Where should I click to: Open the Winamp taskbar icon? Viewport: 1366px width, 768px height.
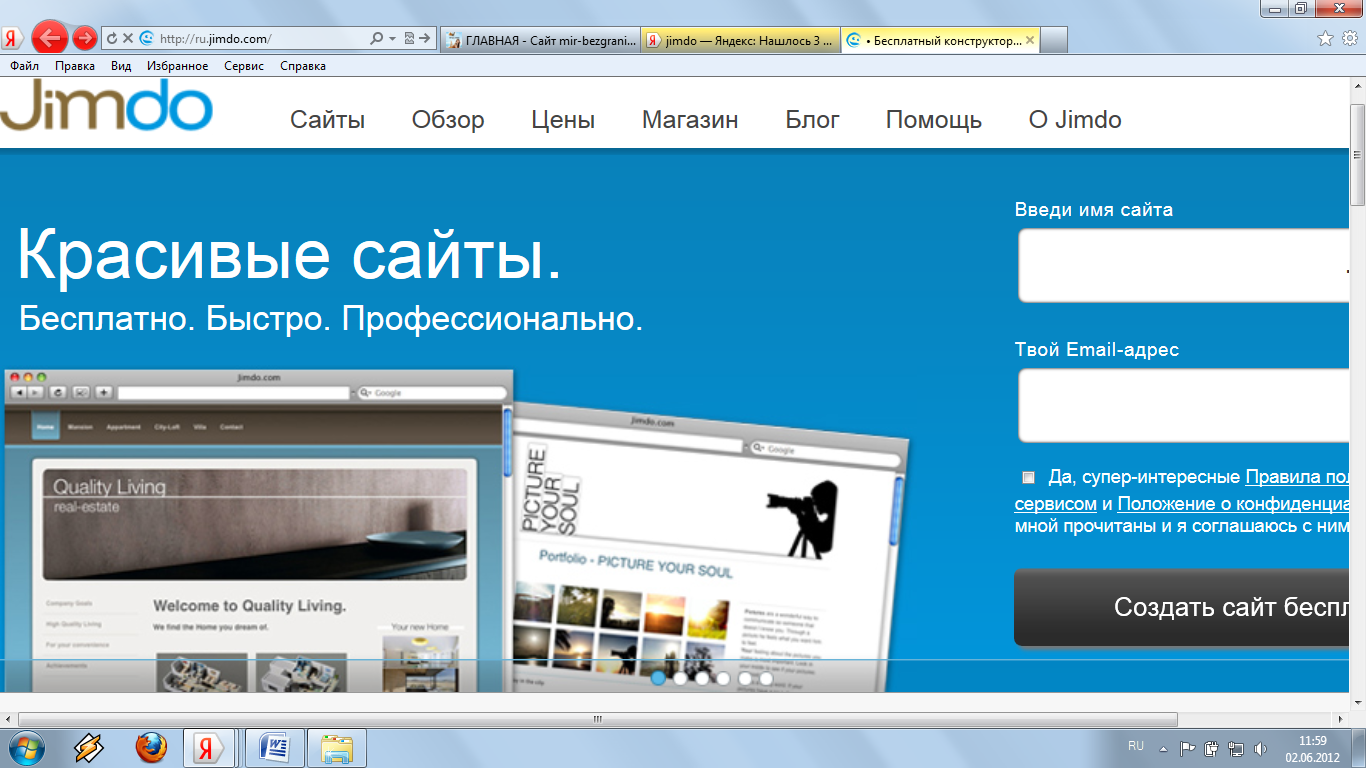point(89,748)
